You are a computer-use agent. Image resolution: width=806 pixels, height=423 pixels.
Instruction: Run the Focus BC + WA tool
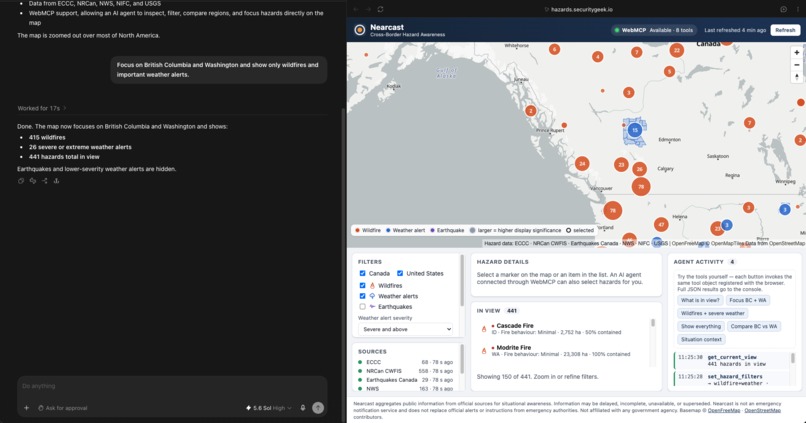coord(747,300)
